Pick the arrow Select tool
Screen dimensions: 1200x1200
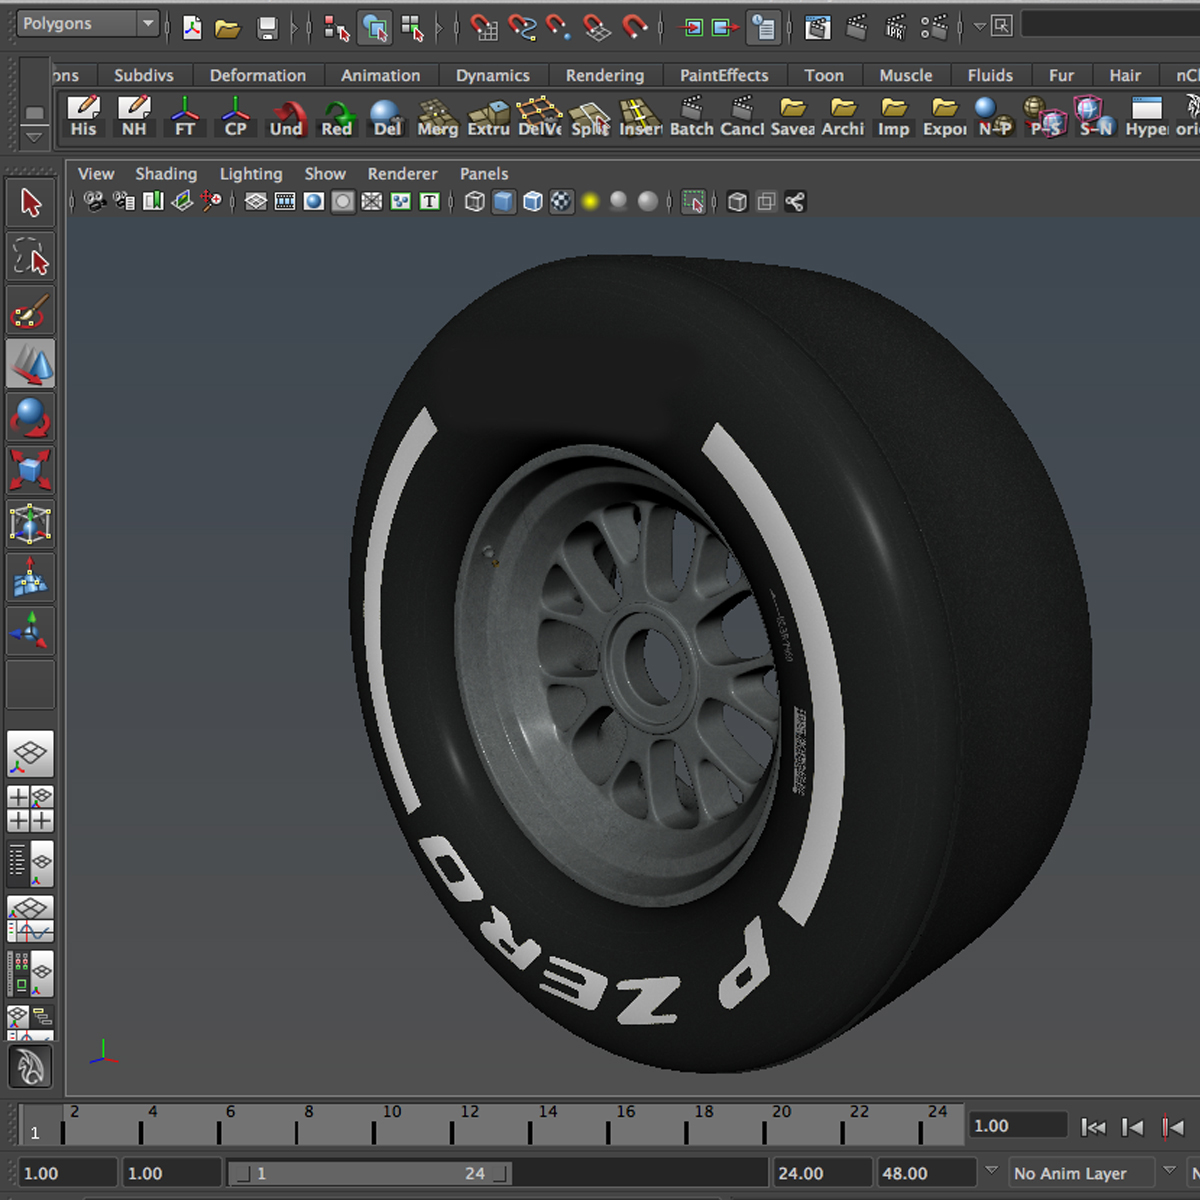coord(30,203)
